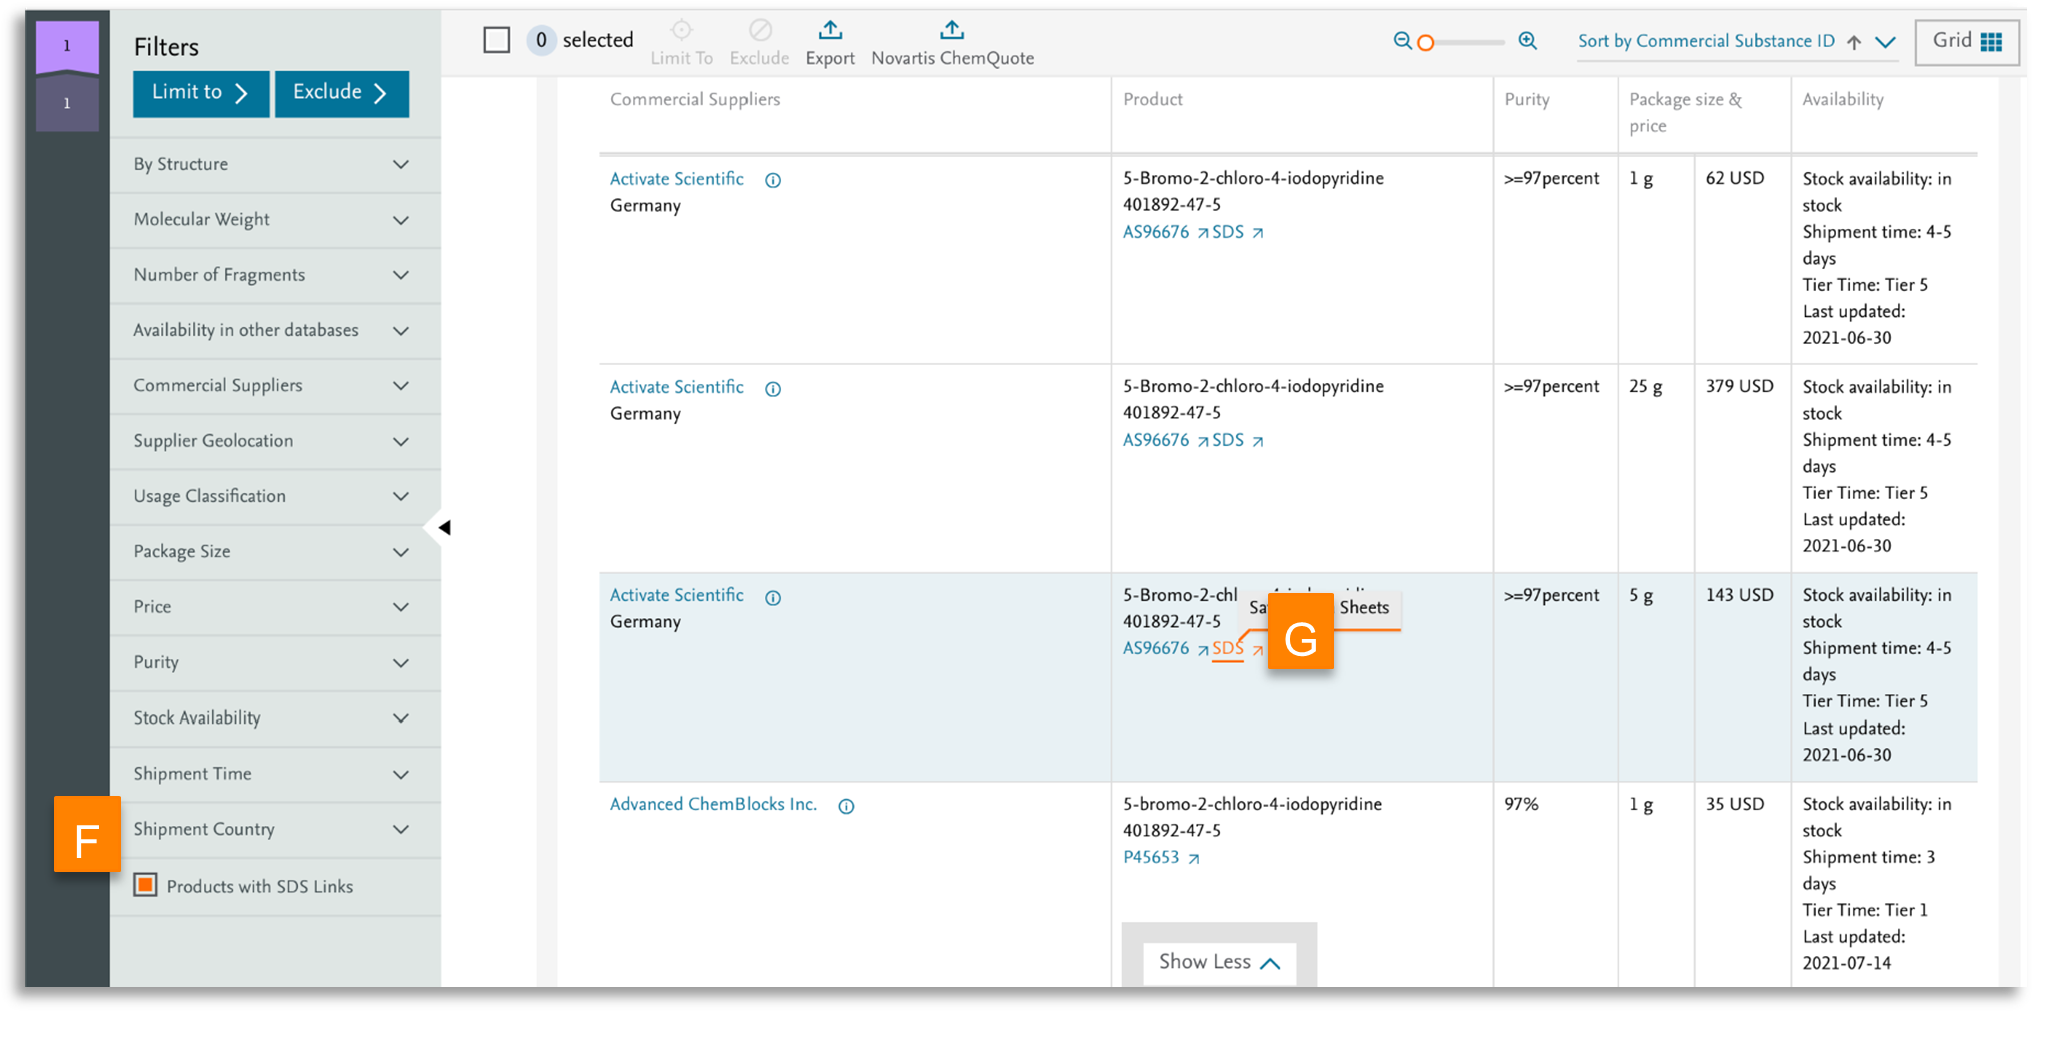Viewport: 2053px width, 1054px height.
Task: Open info icon beside Advanced ChemBlocks Inc.
Action: tap(846, 806)
